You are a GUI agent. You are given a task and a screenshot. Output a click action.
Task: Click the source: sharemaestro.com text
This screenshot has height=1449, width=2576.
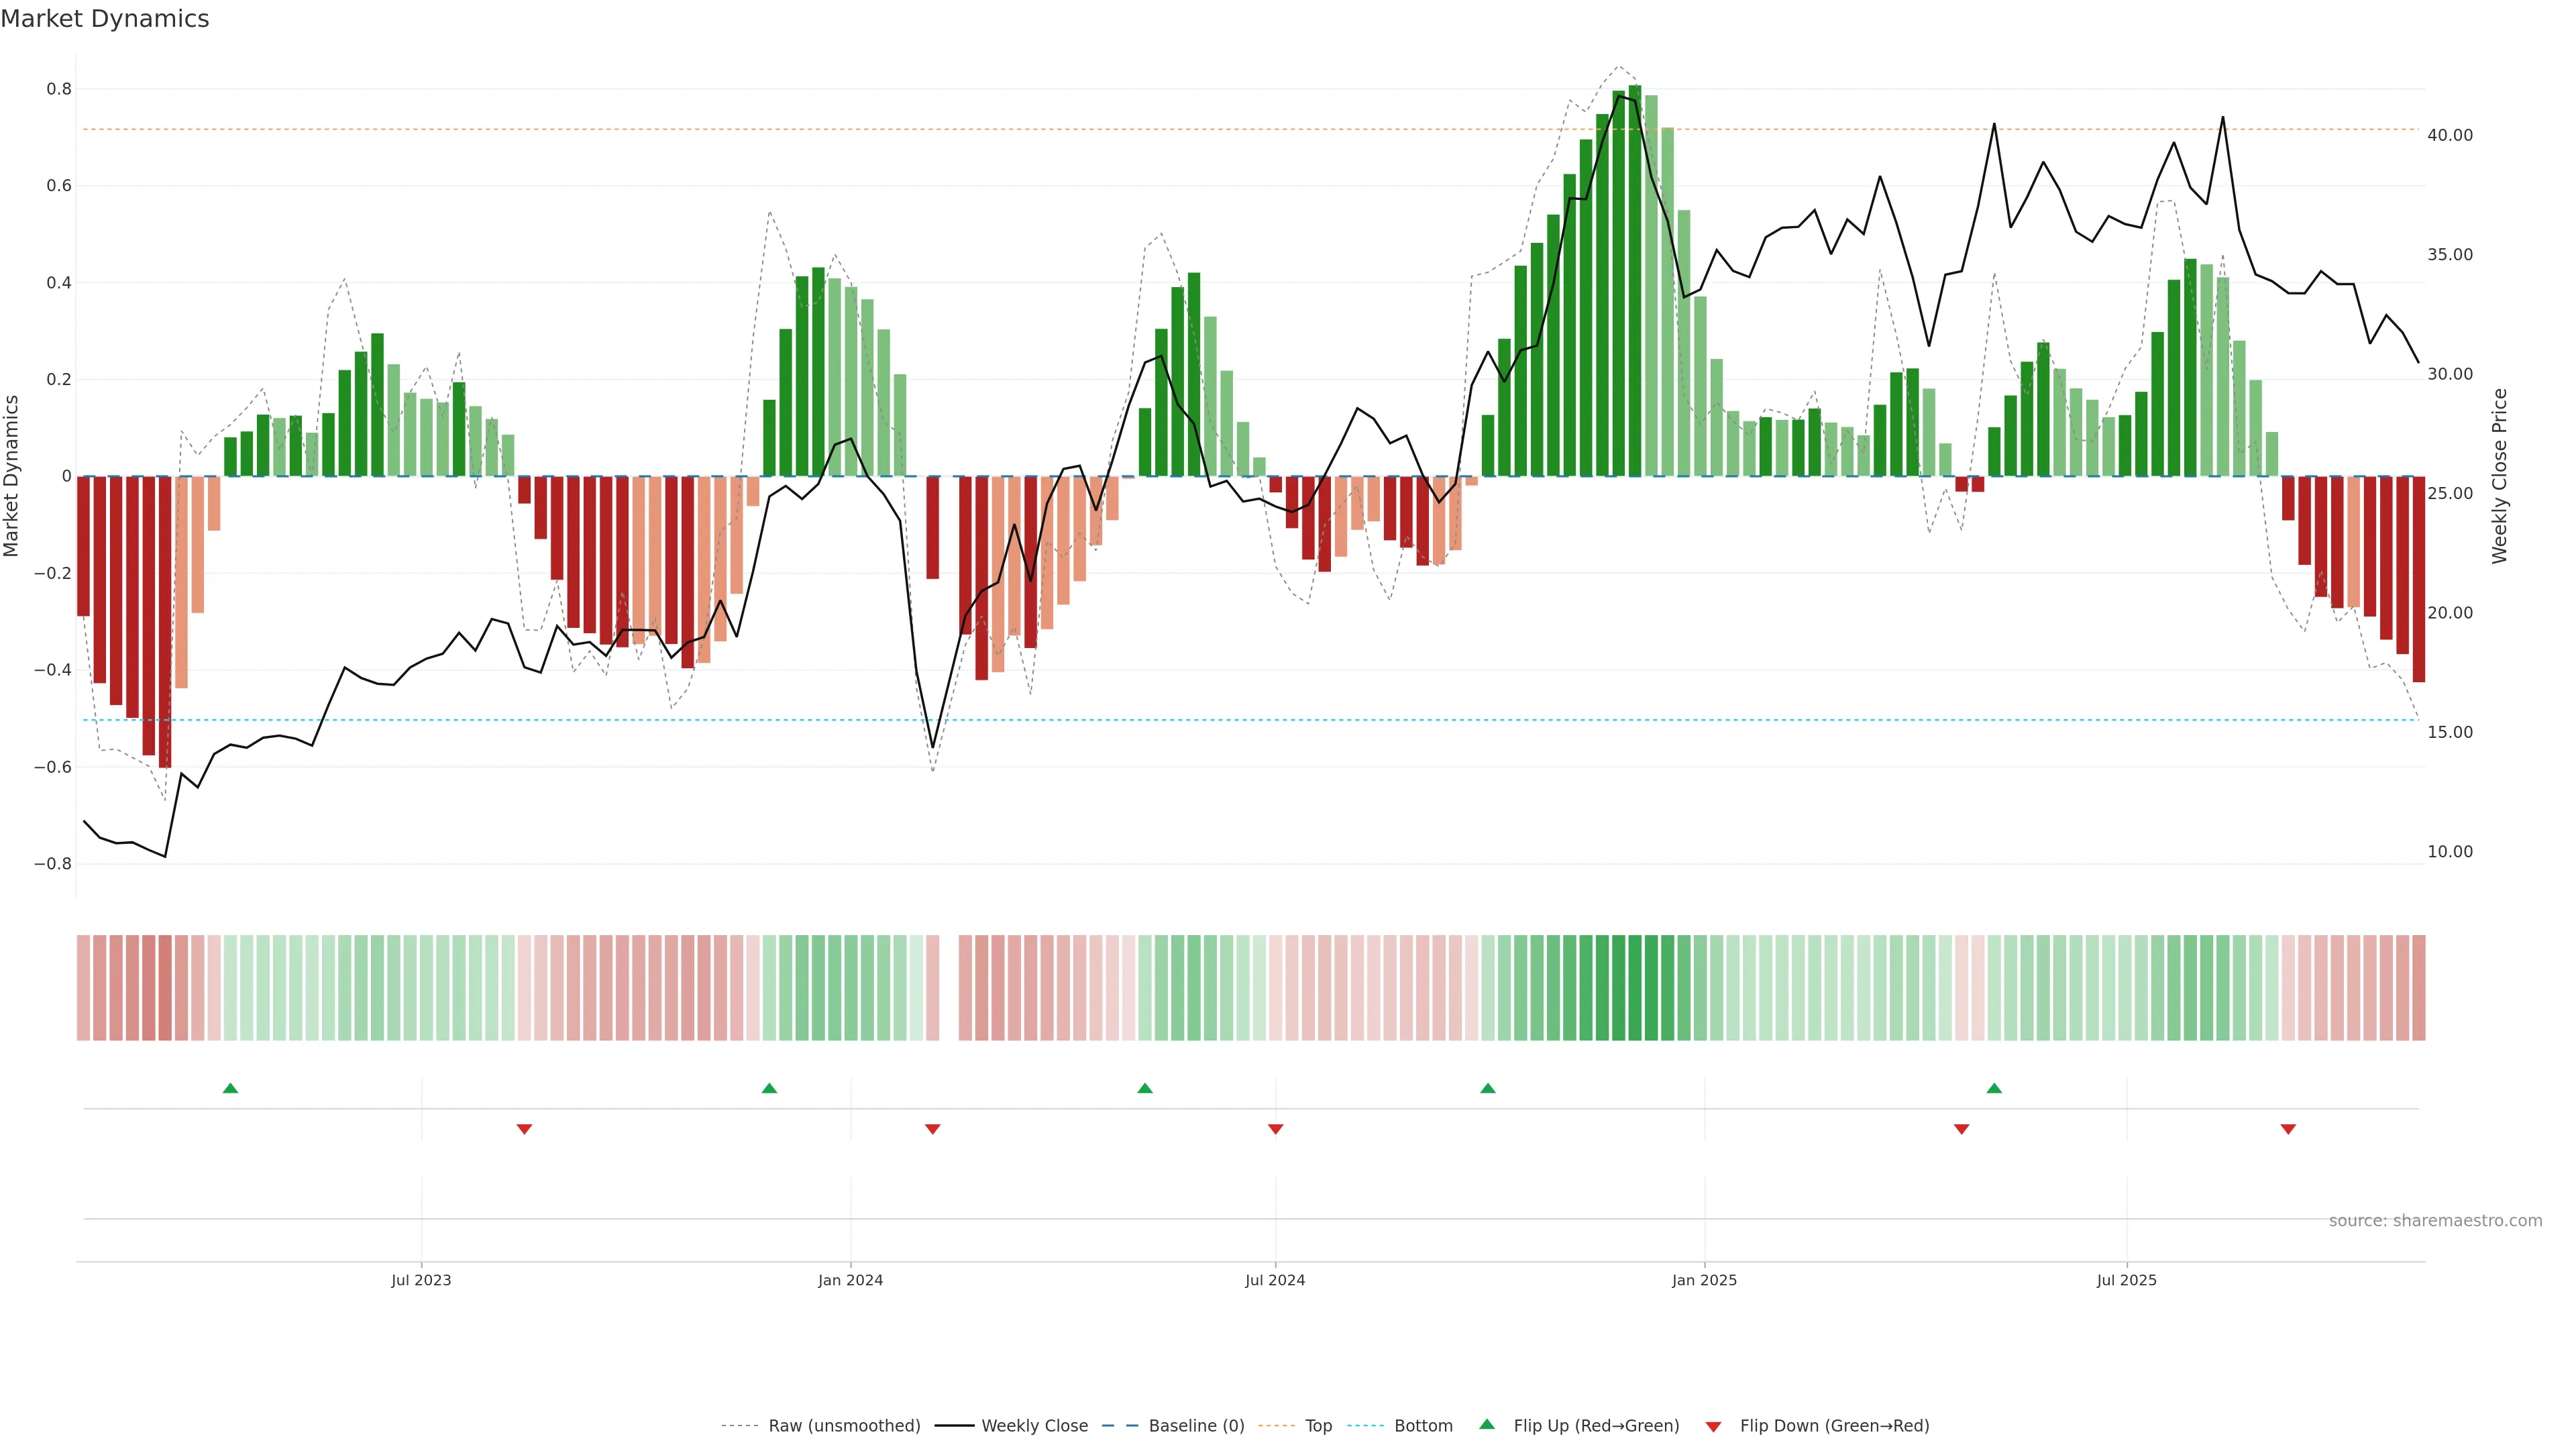coord(2435,1220)
